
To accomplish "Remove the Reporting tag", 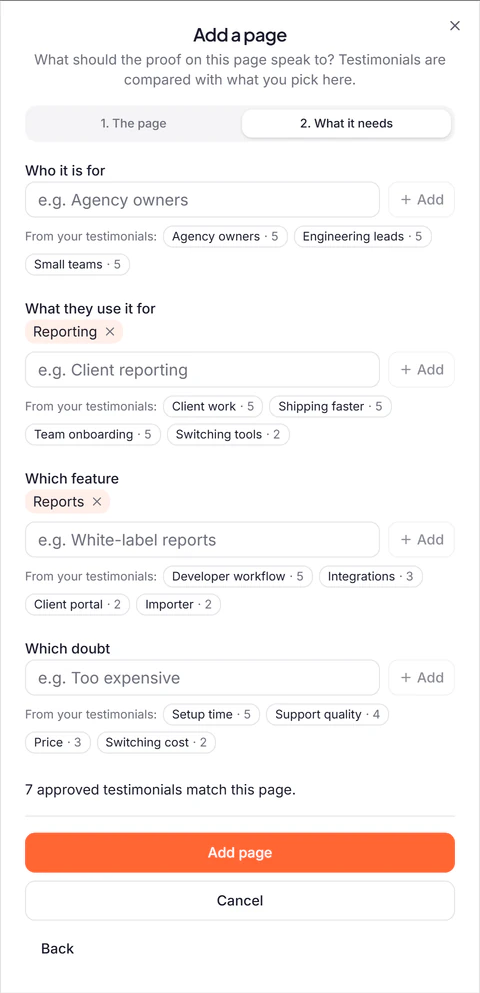I will (110, 332).
